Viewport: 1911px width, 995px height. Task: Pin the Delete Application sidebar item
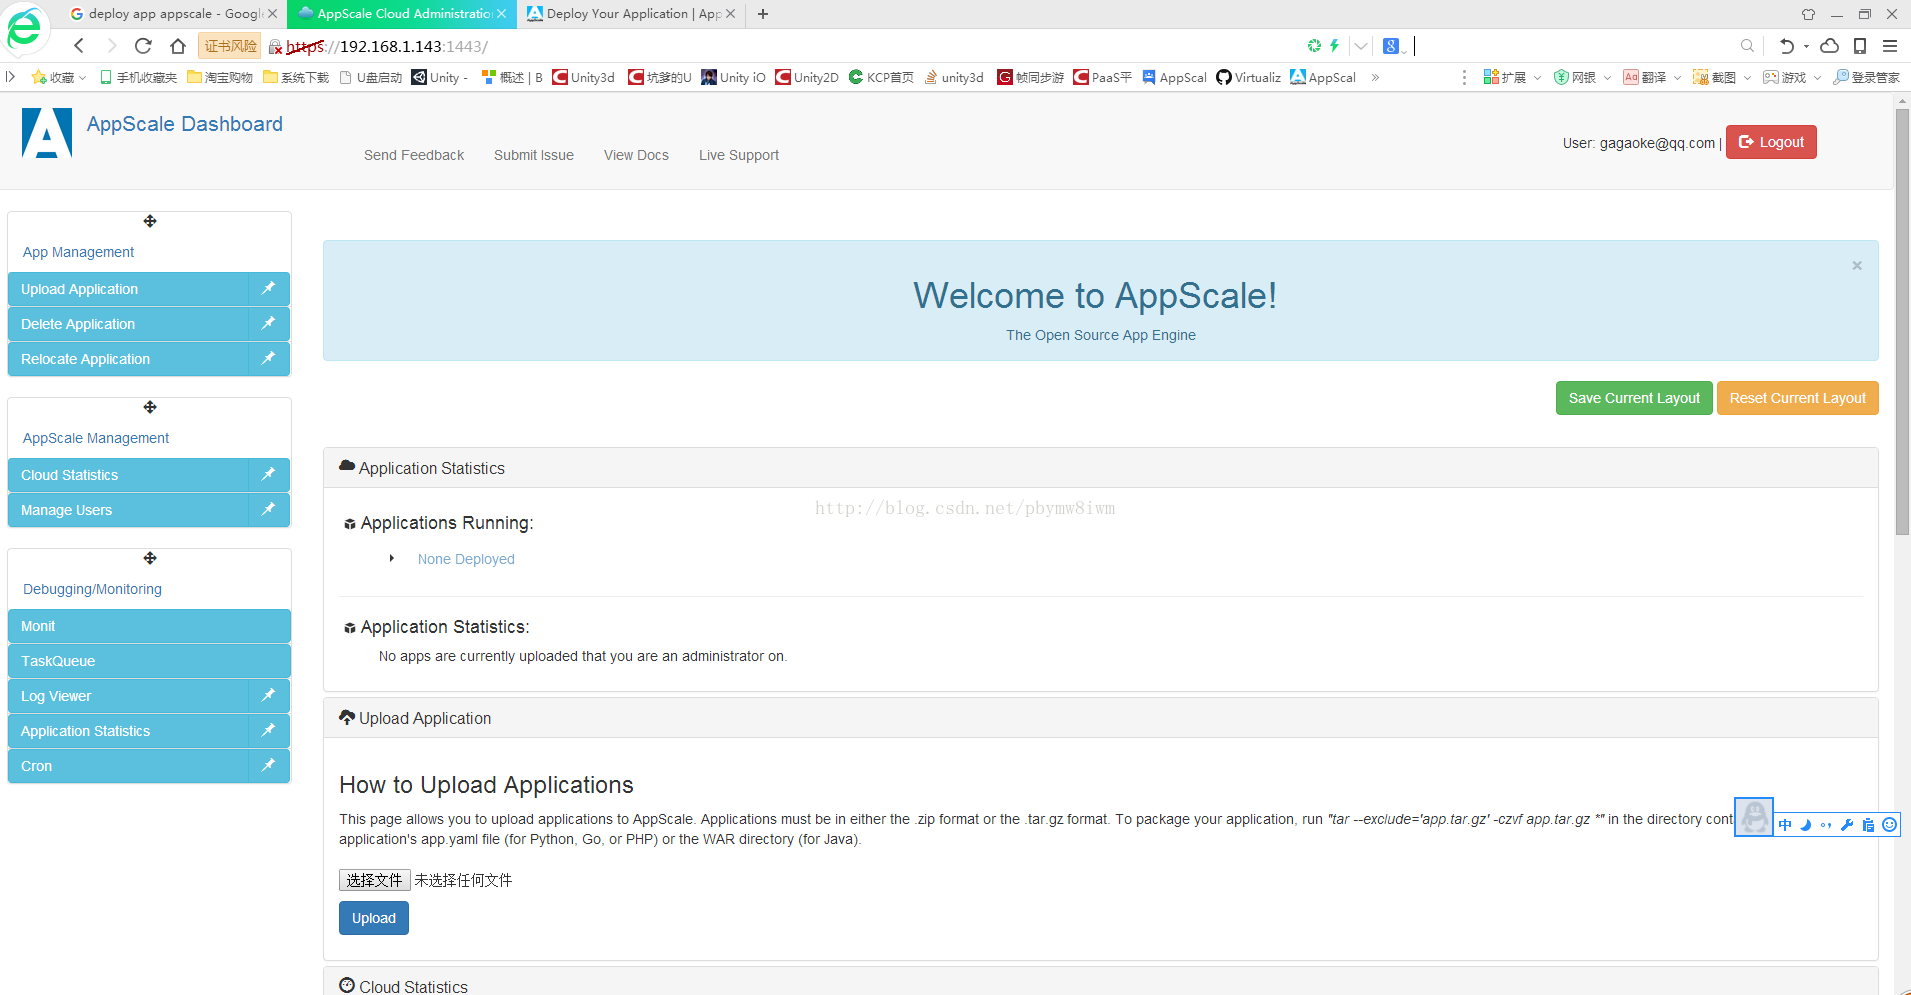[x=268, y=324]
